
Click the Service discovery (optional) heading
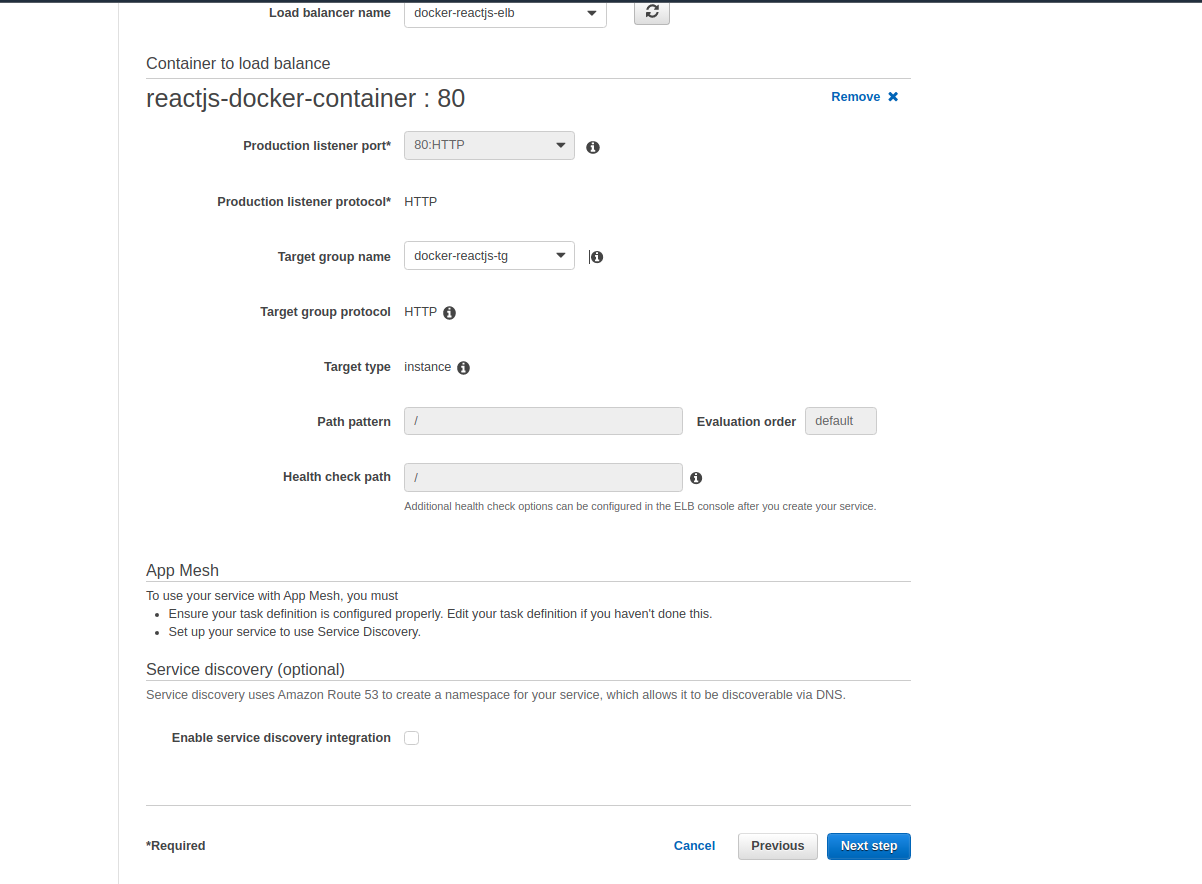245,670
